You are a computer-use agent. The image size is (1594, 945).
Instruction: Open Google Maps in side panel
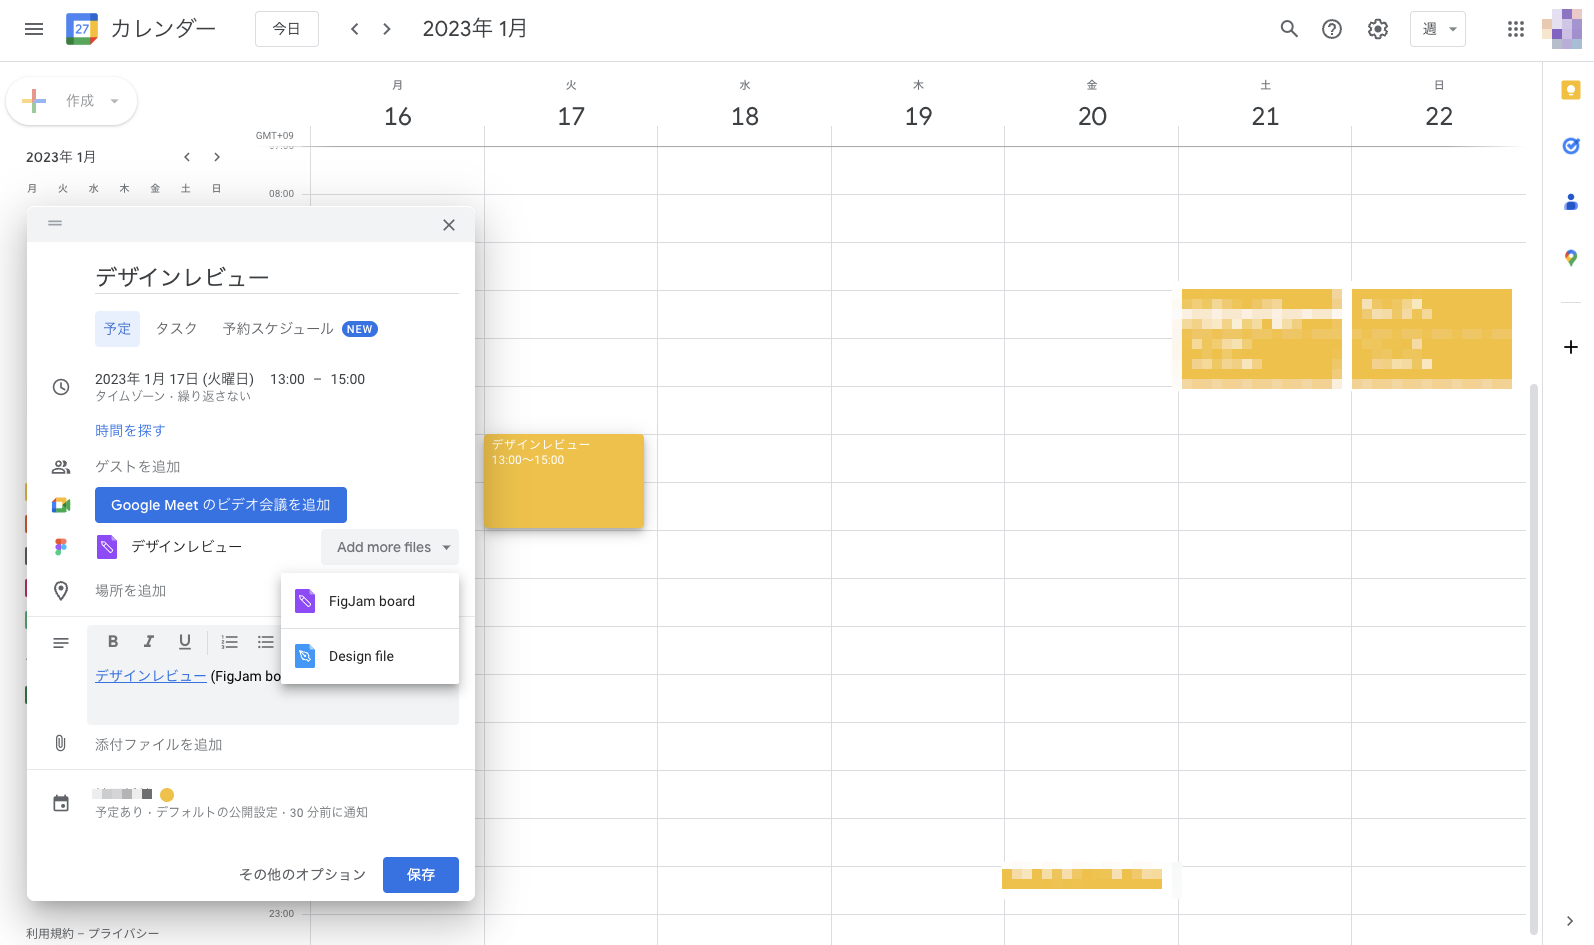pyautogui.click(x=1570, y=258)
